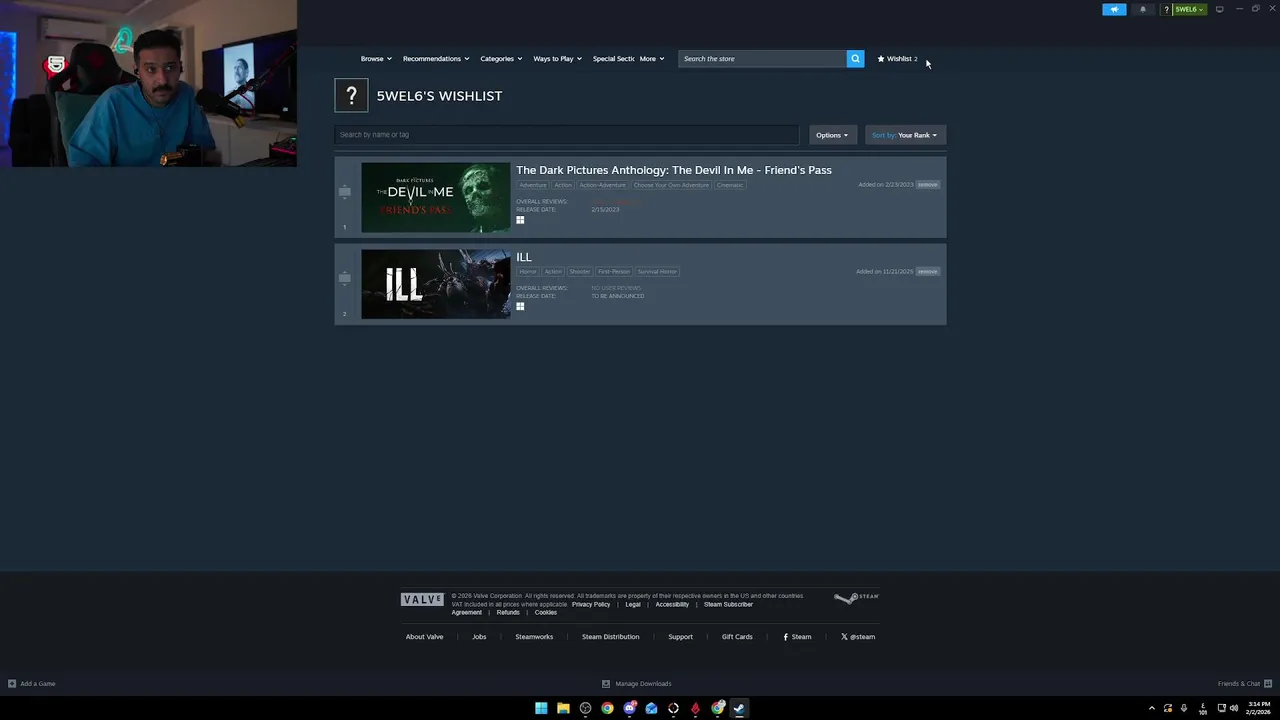1280x720 pixels.
Task: Open the Windows Start menu
Action: click(541, 708)
